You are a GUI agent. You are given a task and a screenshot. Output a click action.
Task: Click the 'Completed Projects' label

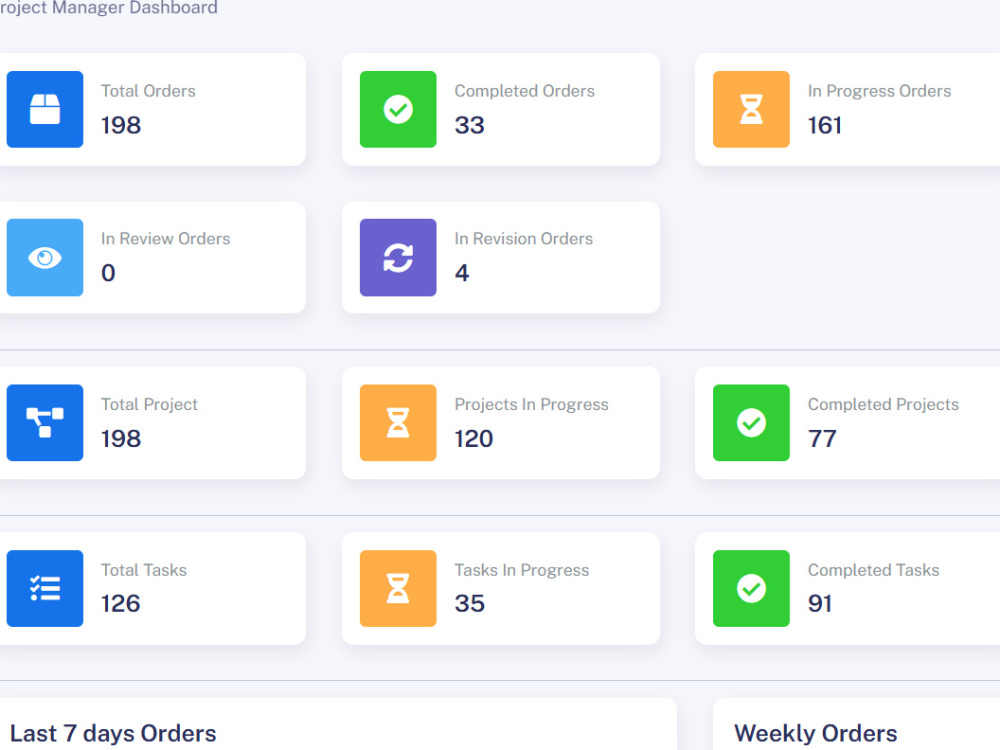pyautogui.click(x=883, y=404)
